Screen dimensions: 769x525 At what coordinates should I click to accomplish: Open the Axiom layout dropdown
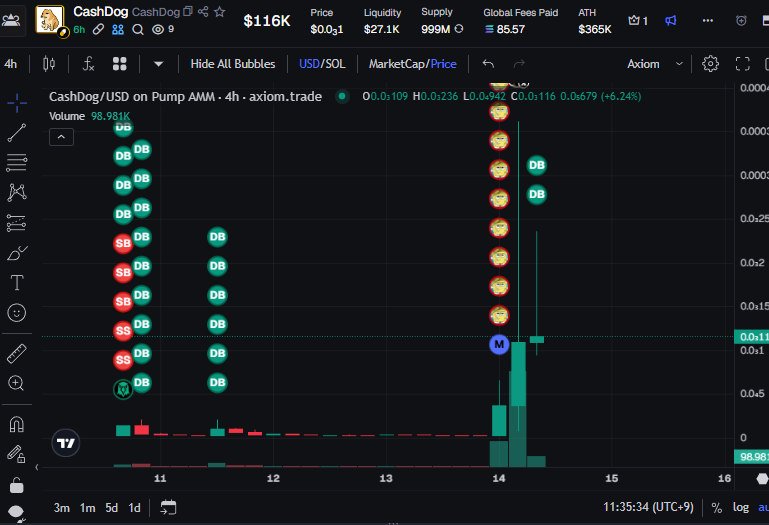[x=655, y=64]
